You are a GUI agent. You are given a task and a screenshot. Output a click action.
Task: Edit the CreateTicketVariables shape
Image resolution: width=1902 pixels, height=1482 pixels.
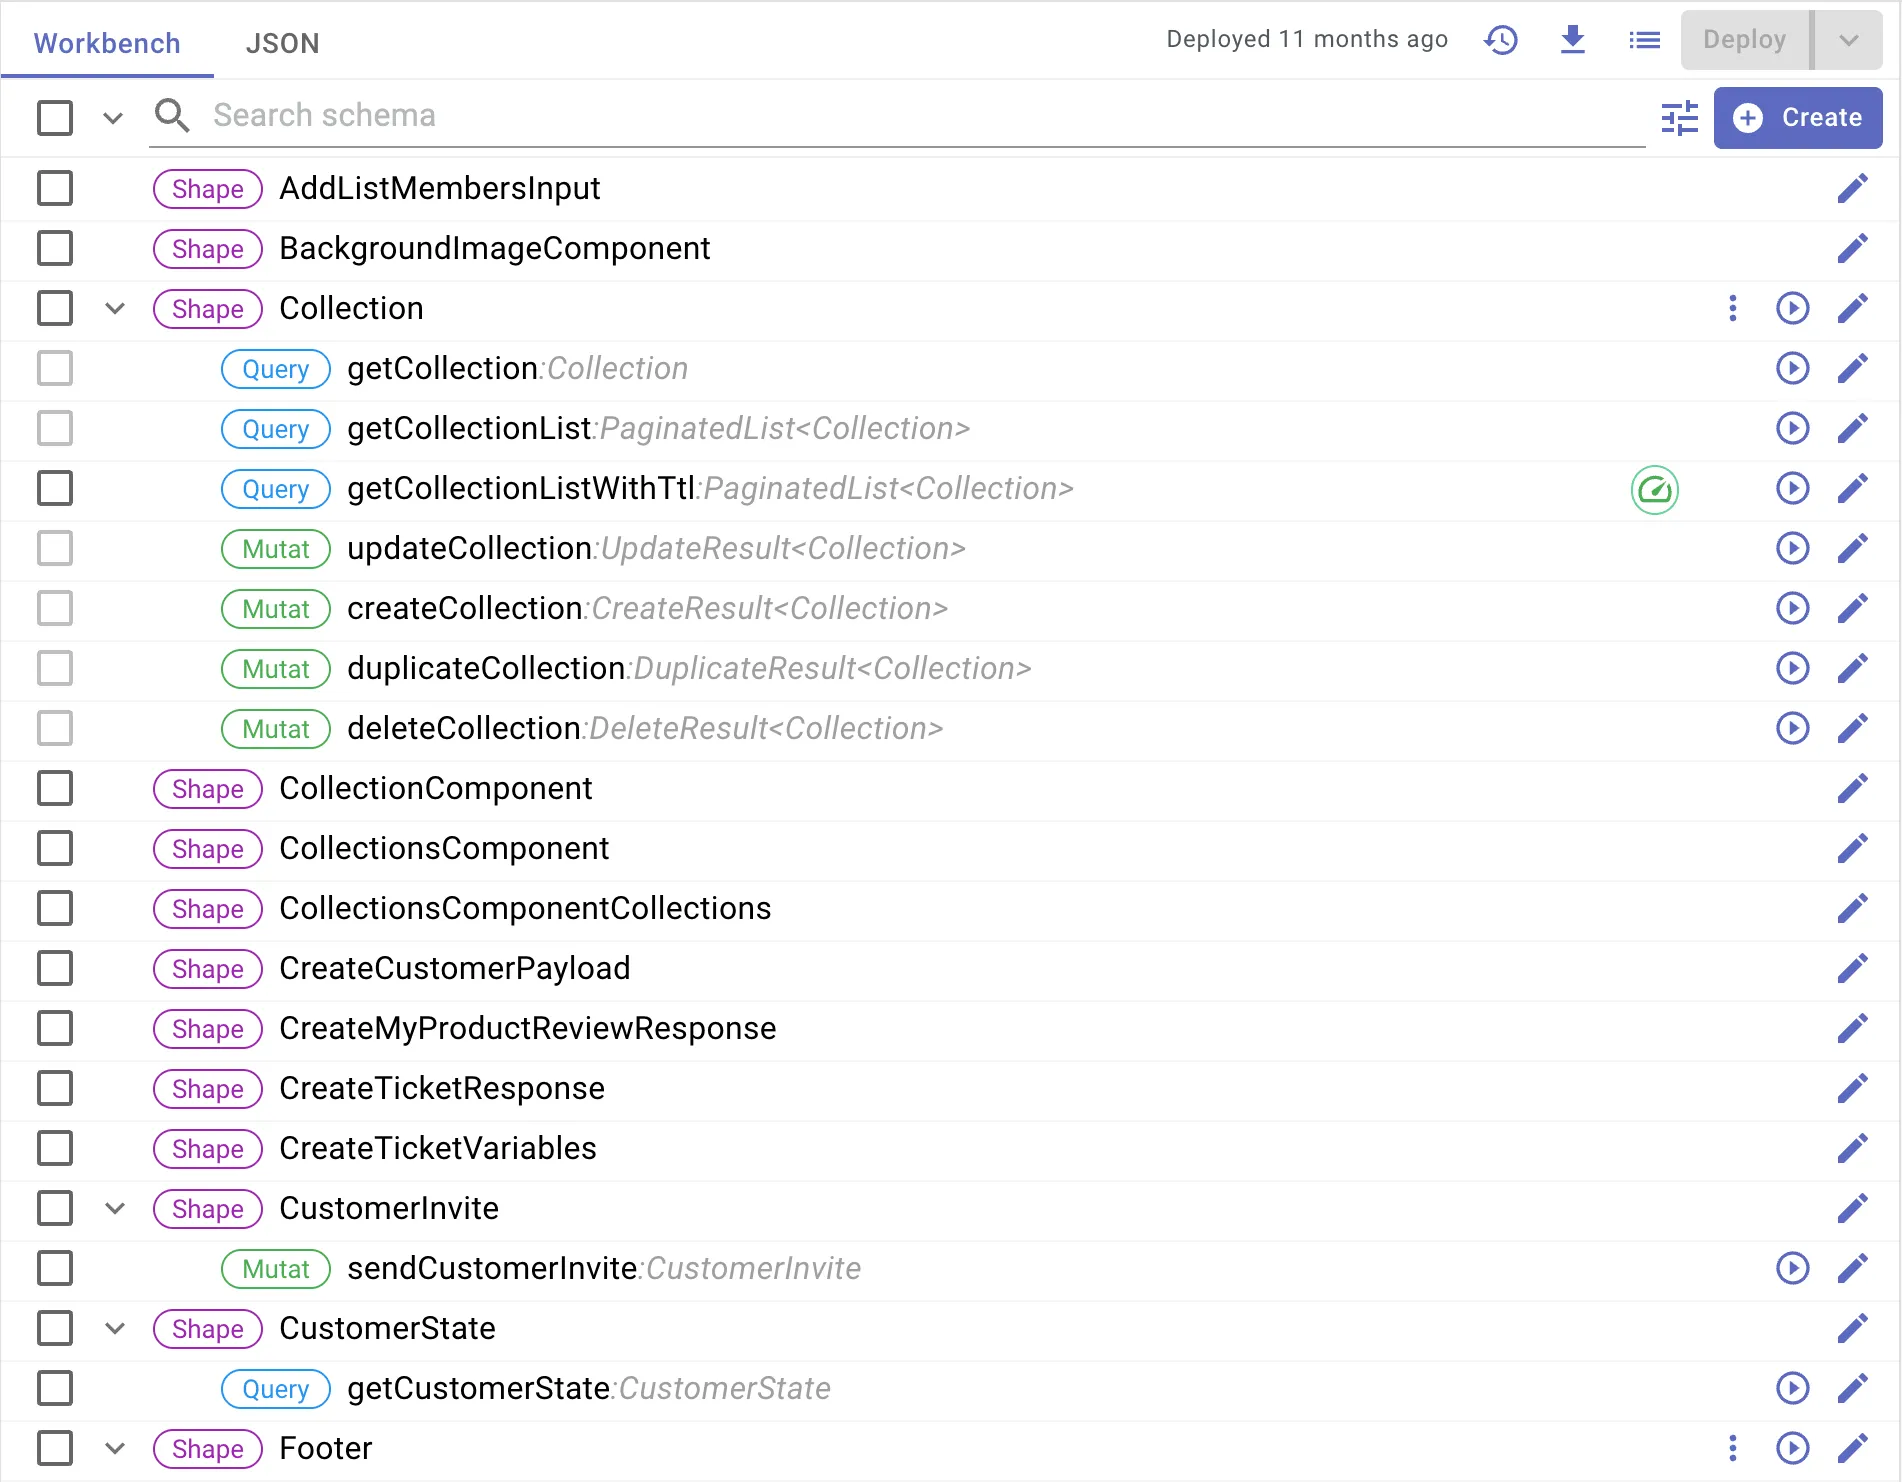pos(1853,1148)
